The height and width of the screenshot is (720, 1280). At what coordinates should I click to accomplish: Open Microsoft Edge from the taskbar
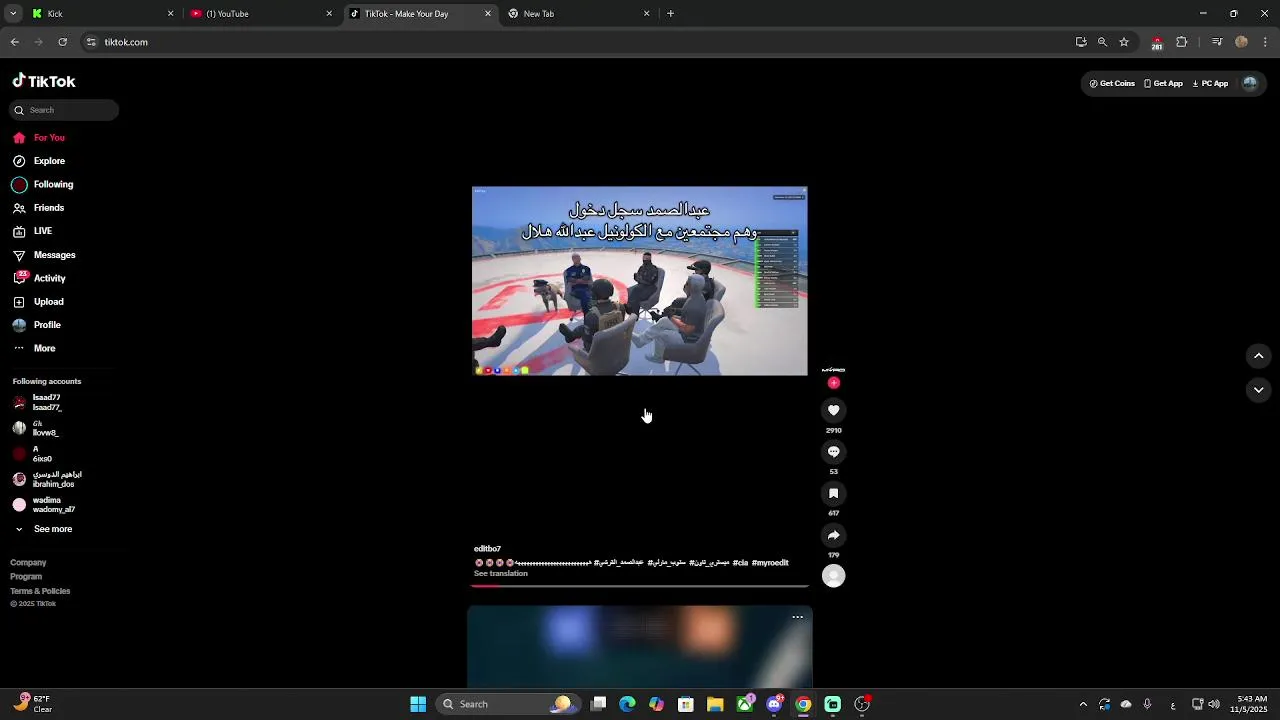[x=627, y=704]
